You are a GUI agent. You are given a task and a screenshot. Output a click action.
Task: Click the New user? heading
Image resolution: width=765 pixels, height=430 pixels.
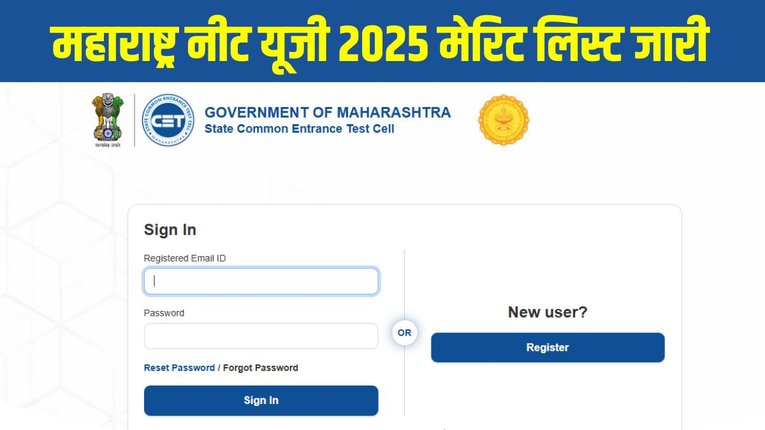(x=547, y=312)
